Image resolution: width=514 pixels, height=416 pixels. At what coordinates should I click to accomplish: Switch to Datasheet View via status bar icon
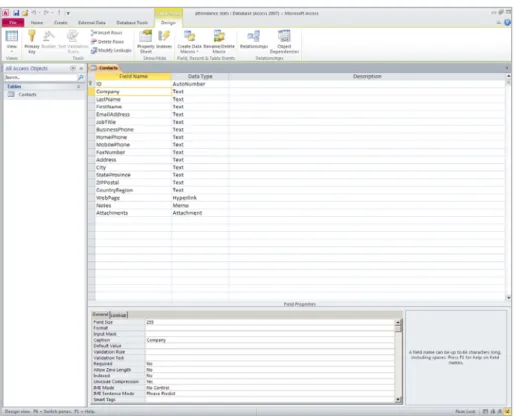tap(486, 412)
